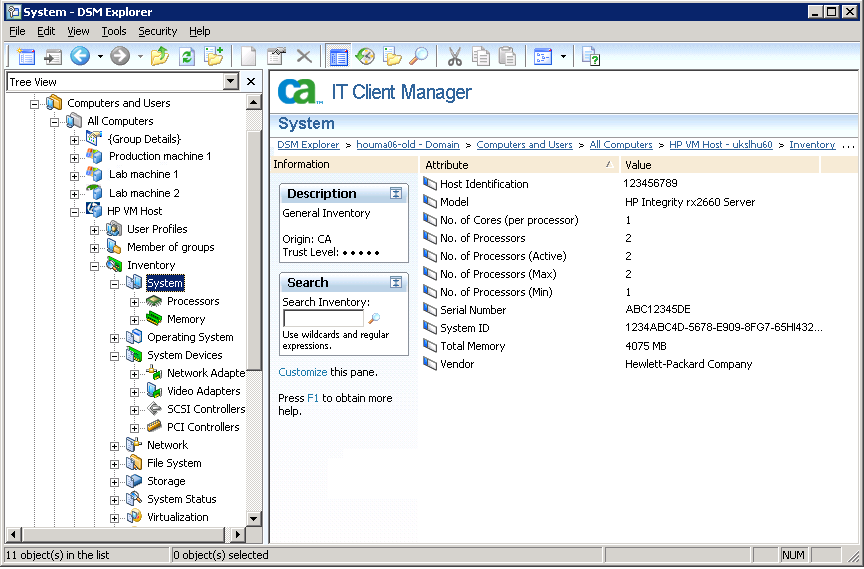Click All Computers breadcrumb link

[621, 145]
